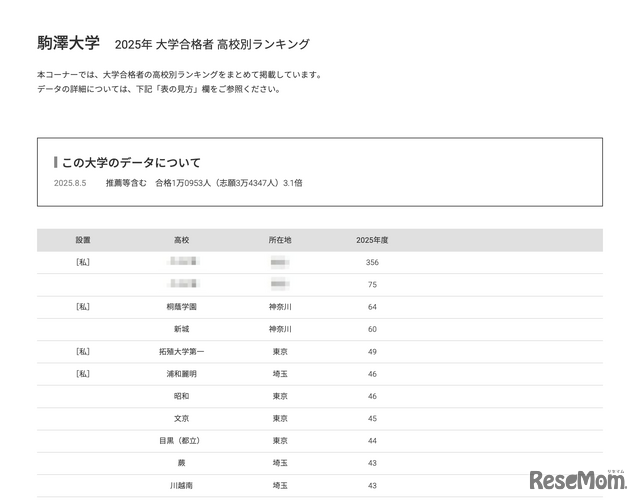The height and width of the screenshot is (503, 640).
Task: Click the 2025年 大学合格者 高校別ランキング heading
Action: [212, 44]
